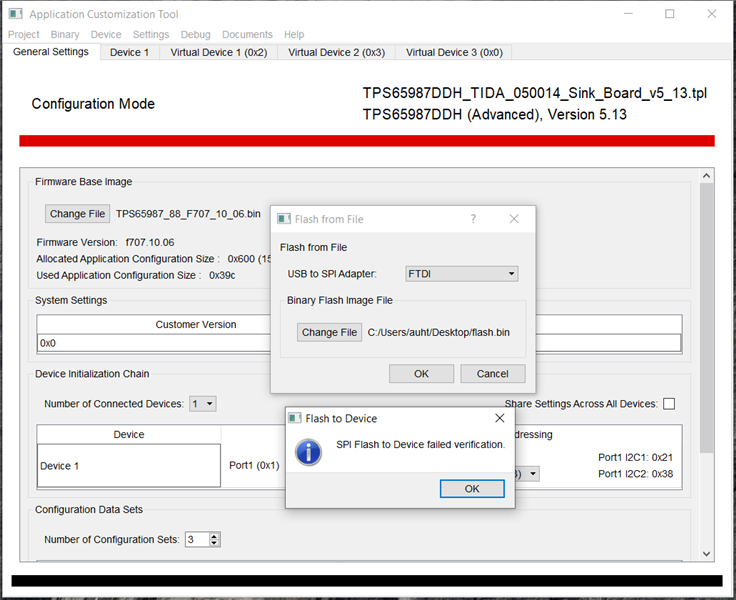Click flash.bin file path text
736x600 pixels.
tap(438, 332)
